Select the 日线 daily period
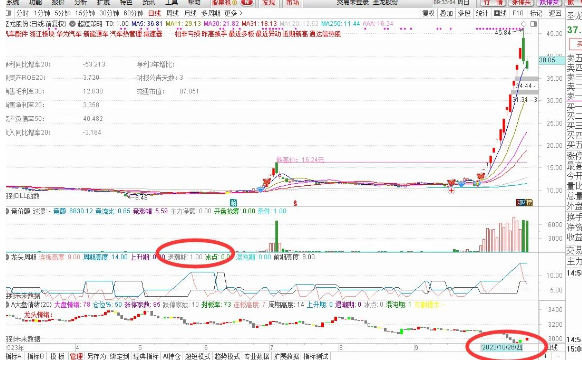The image size is (582, 366). 154,13
